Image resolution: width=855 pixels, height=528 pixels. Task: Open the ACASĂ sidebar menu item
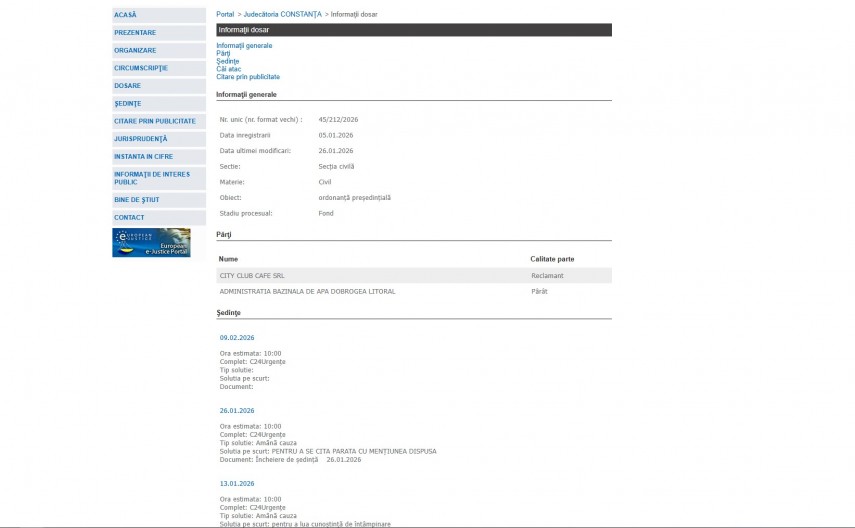[x=126, y=15]
